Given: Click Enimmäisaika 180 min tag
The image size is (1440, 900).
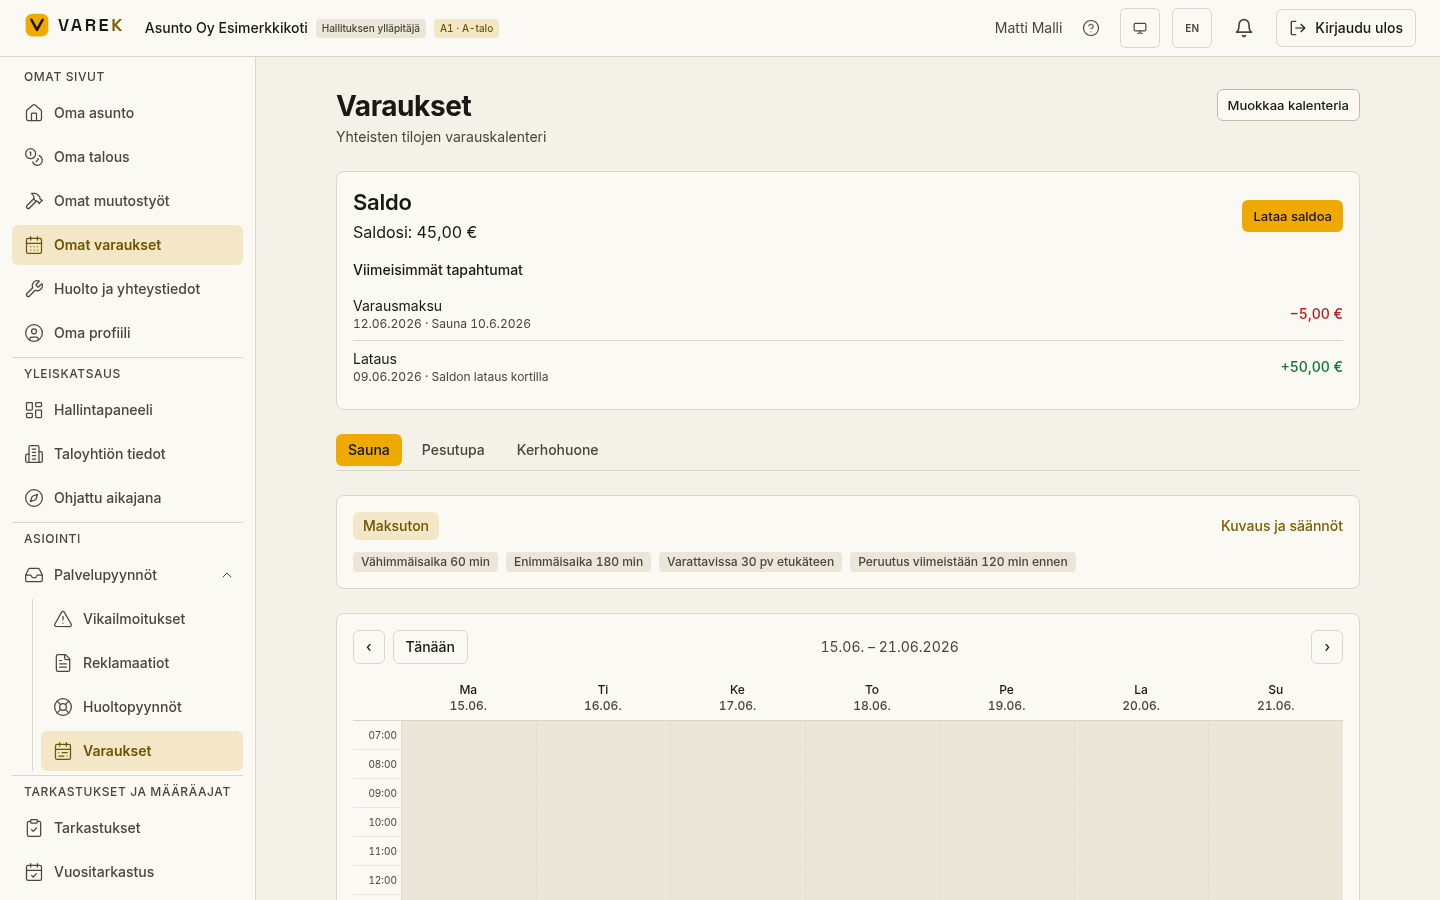Looking at the screenshot, I should [578, 562].
